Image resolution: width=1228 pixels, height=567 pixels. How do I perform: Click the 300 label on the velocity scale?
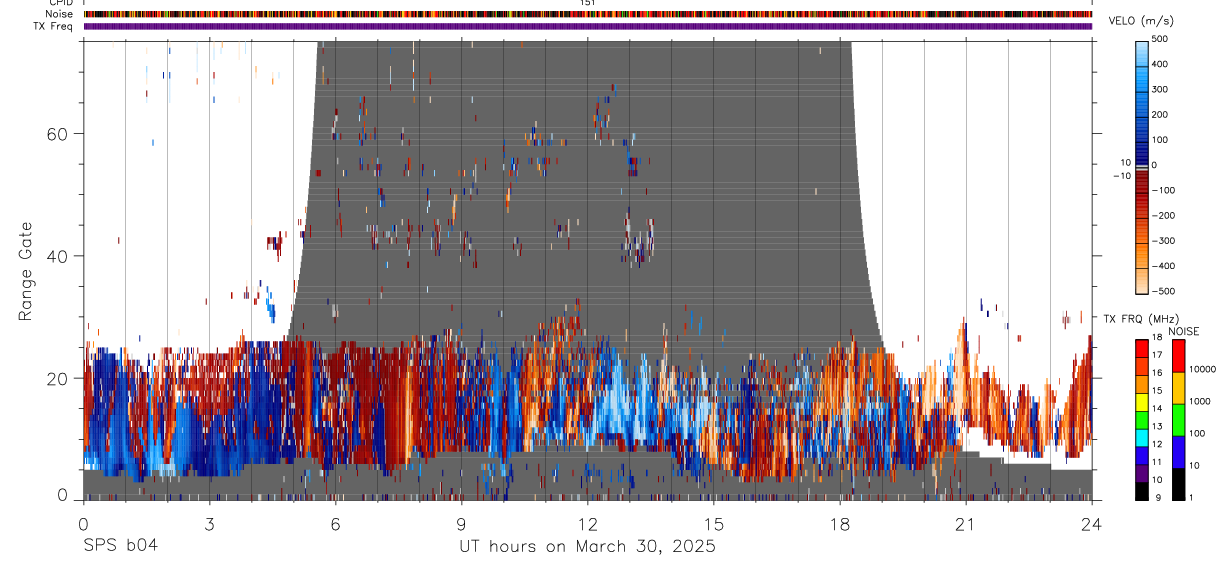1159,90
